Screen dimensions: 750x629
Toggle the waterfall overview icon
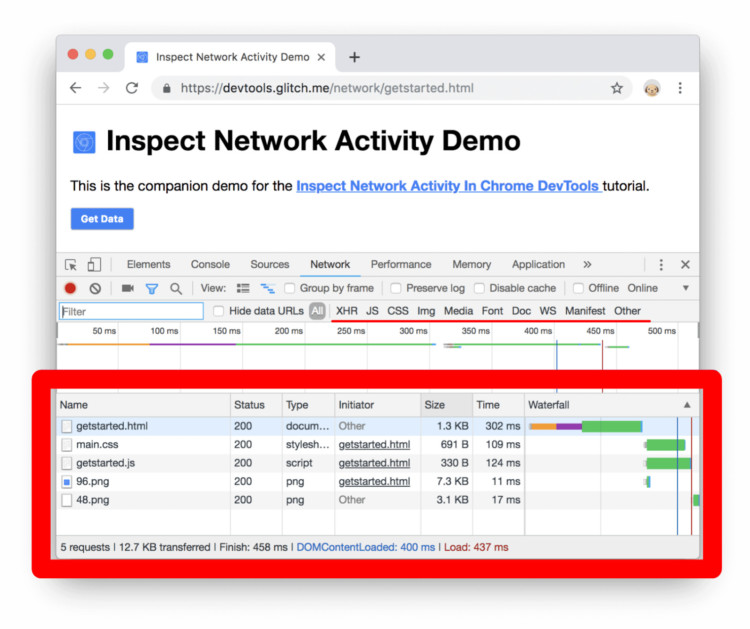(x=267, y=288)
